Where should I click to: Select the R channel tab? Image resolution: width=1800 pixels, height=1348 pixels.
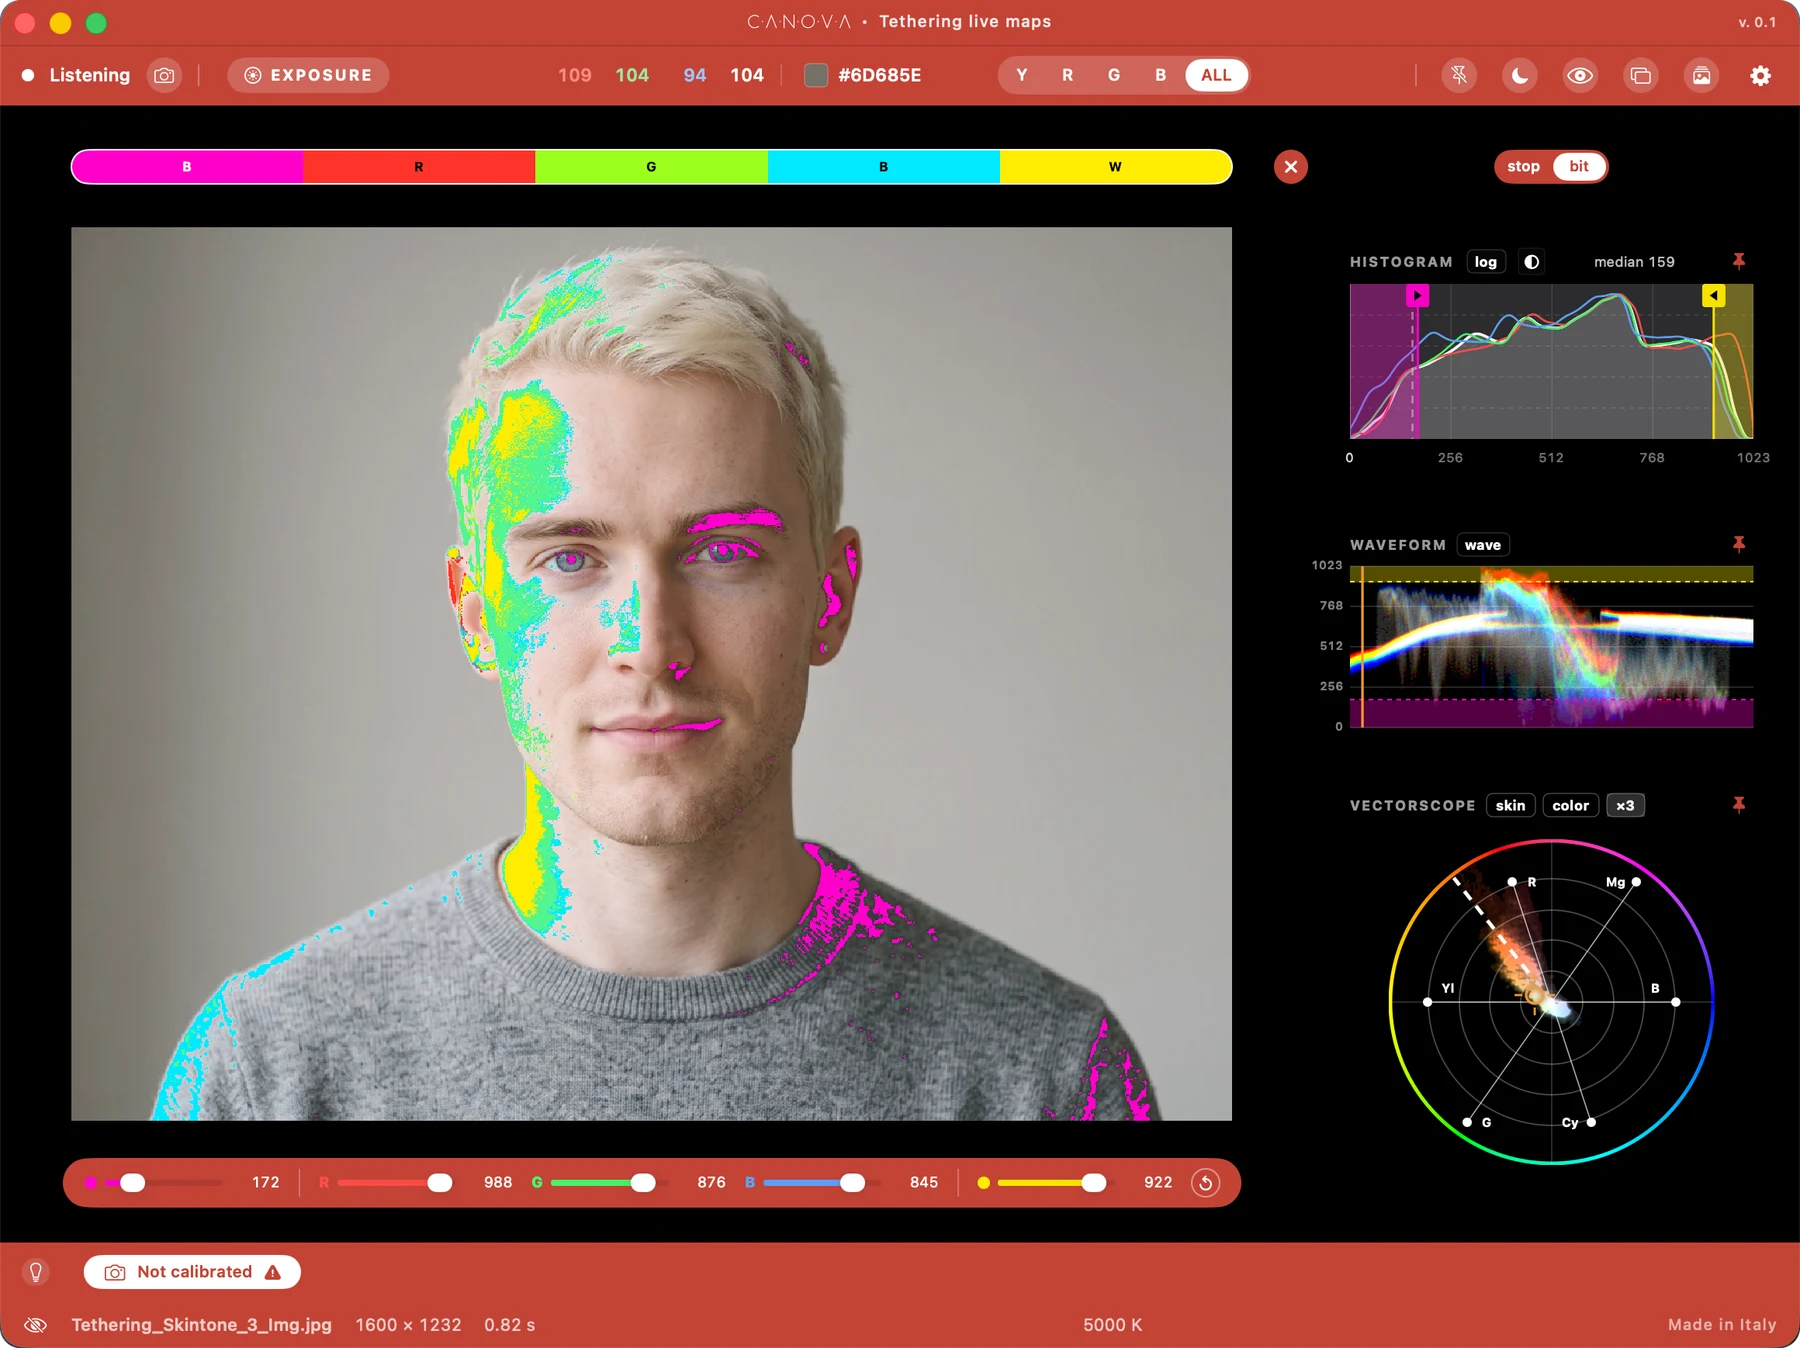1068,75
